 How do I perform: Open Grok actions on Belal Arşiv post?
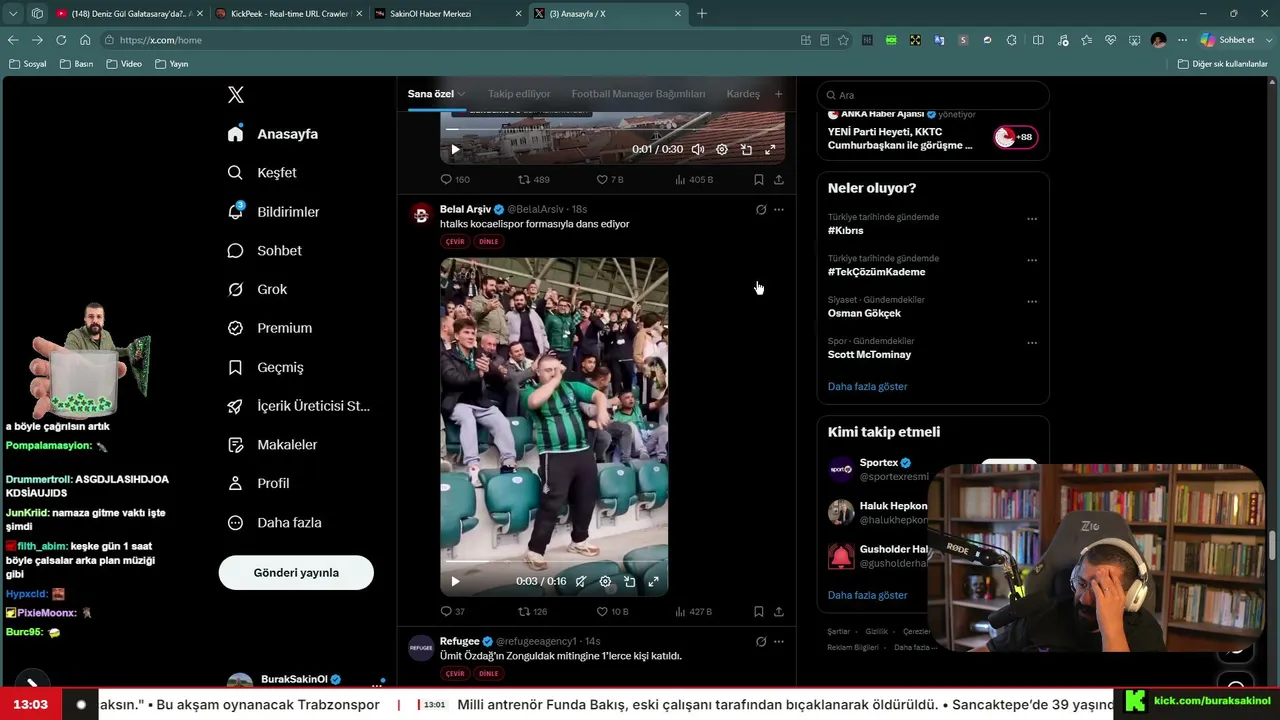(761, 210)
